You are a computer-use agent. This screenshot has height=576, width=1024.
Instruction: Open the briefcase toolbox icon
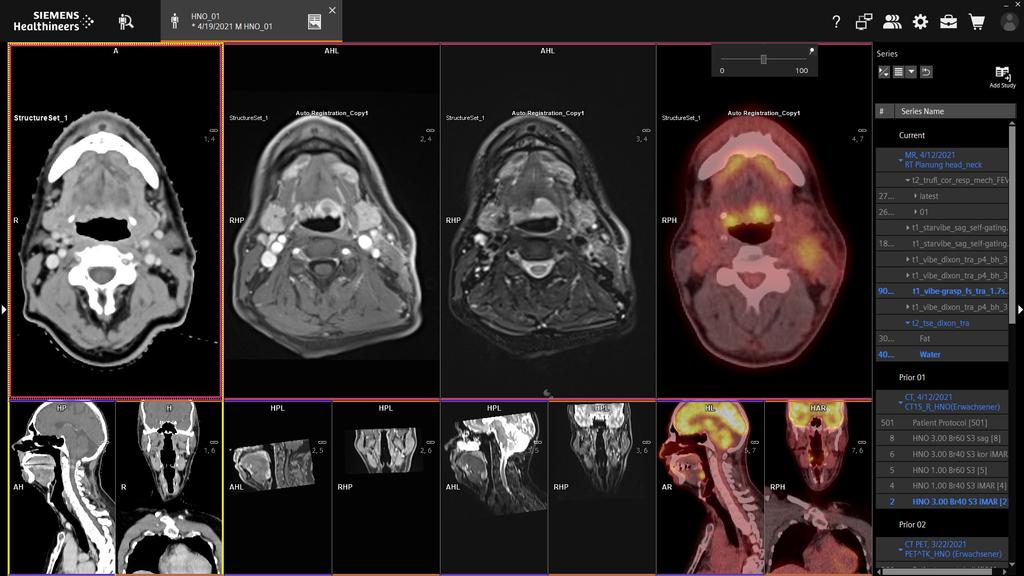tap(948, 21)
